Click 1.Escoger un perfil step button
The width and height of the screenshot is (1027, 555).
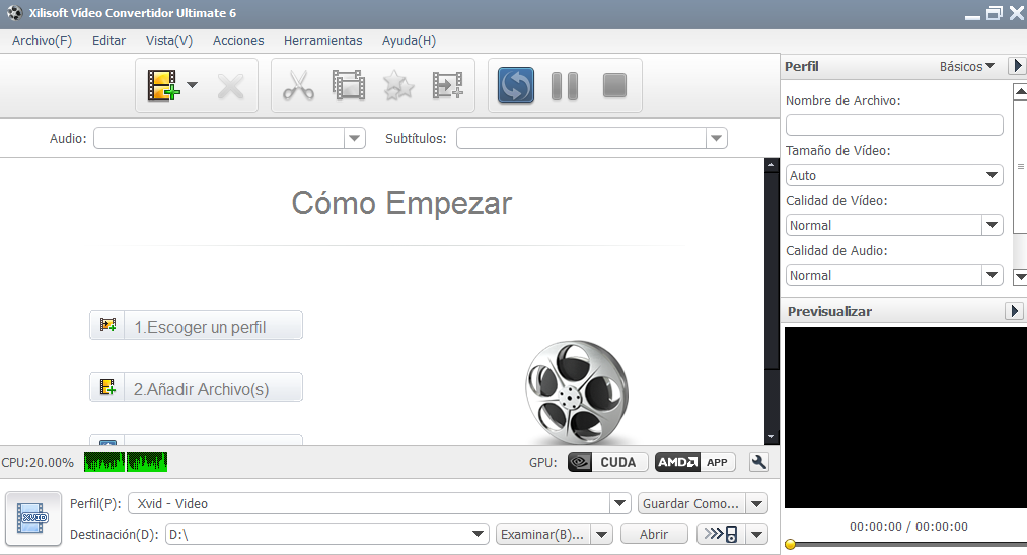pyautogui.click(x=196, y=326)
